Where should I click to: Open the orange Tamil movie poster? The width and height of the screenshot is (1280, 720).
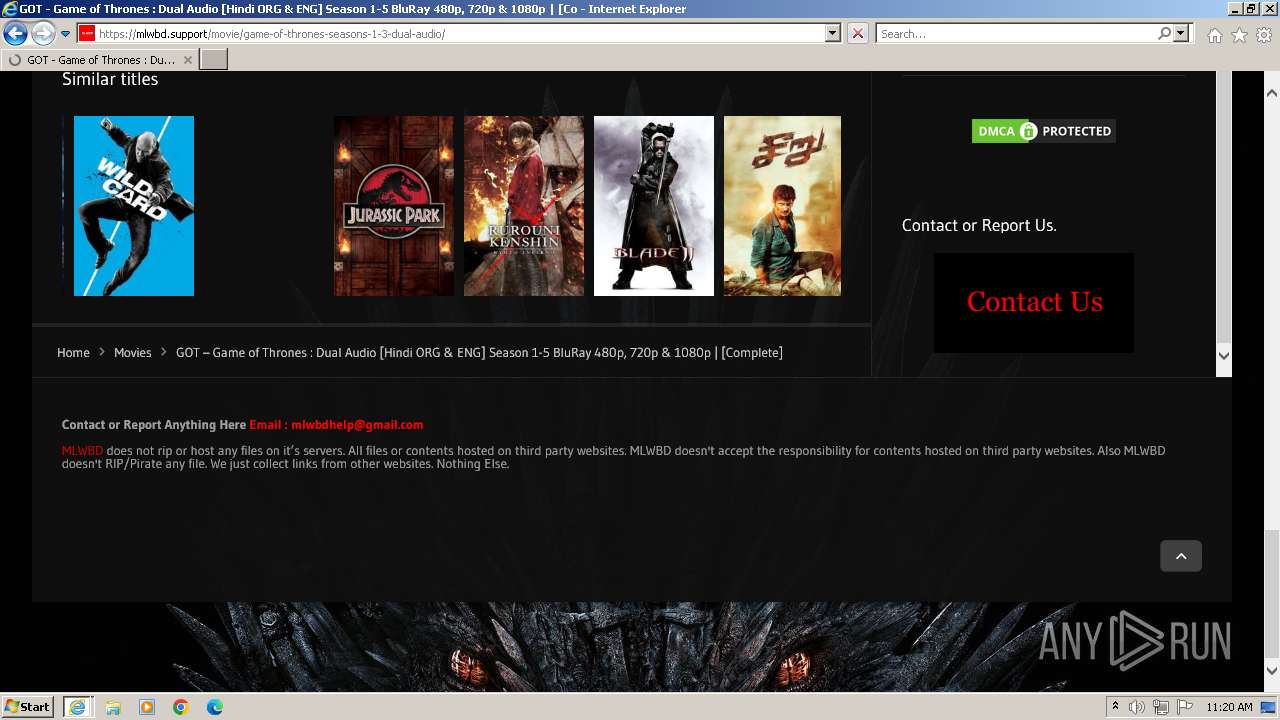(782, 206)
